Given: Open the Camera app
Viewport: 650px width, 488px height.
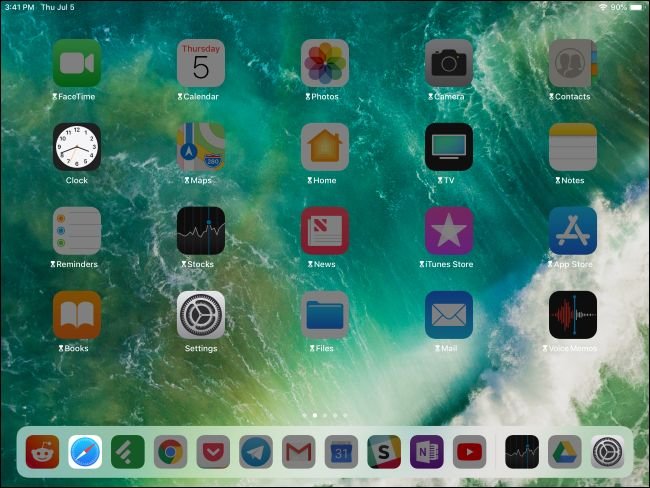Looking at the screenshot, I should pos(449,64).
